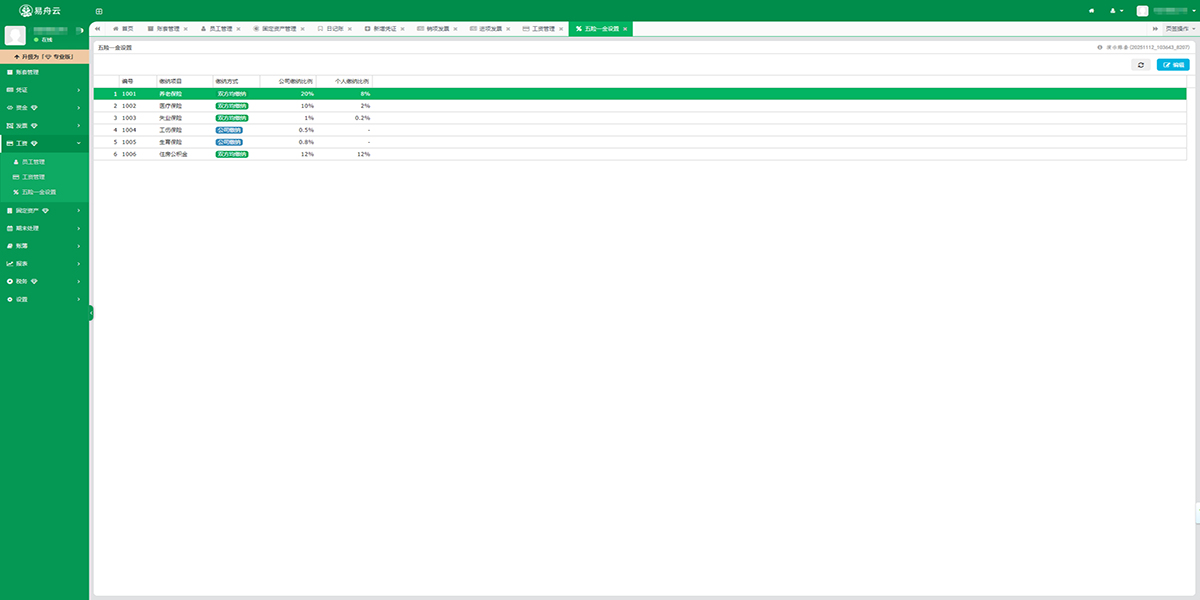Click the 升级为专业版 upgrade banner
The image size is (1200, 600).
coord(44,56)
